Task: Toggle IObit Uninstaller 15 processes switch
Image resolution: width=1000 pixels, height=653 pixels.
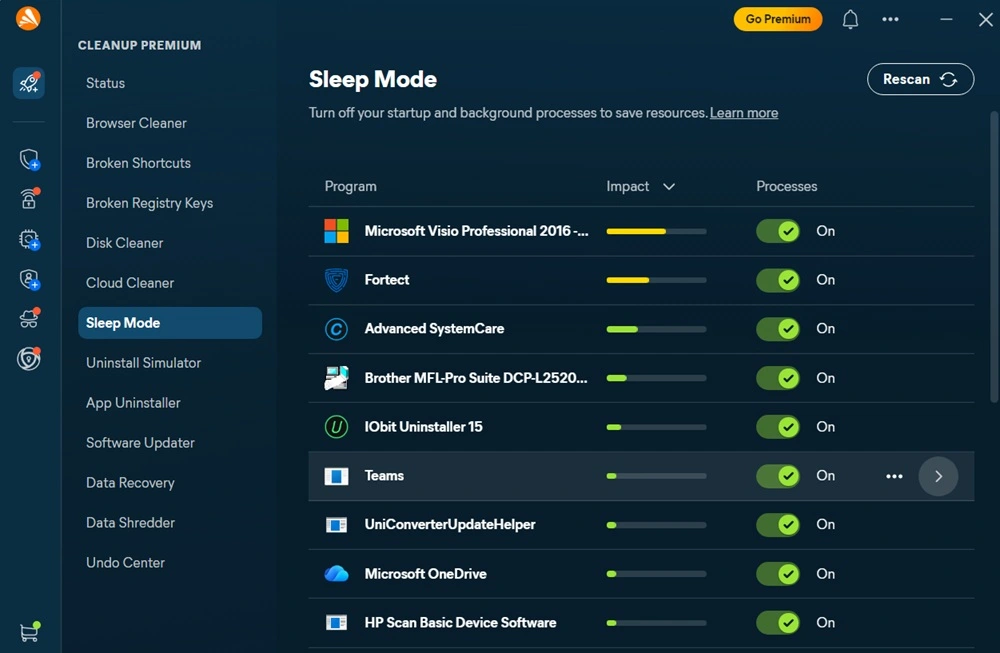Action: [x=778, y=427]
